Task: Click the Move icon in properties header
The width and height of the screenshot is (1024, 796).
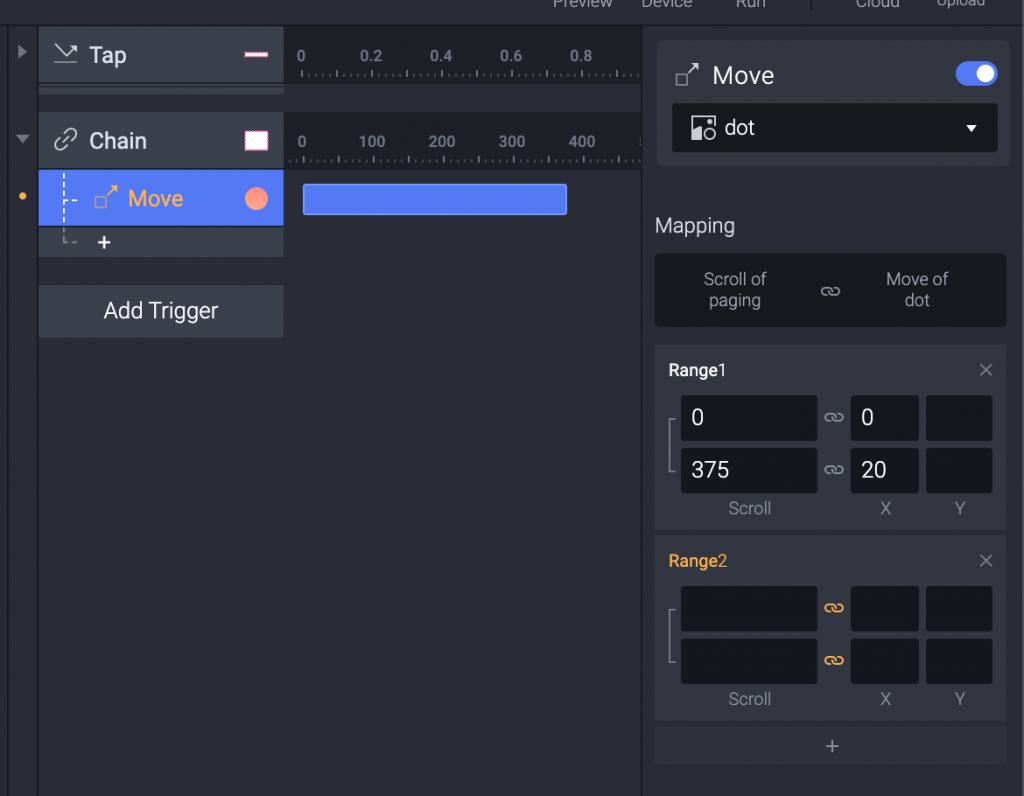Action: click(x=687, y=75)
